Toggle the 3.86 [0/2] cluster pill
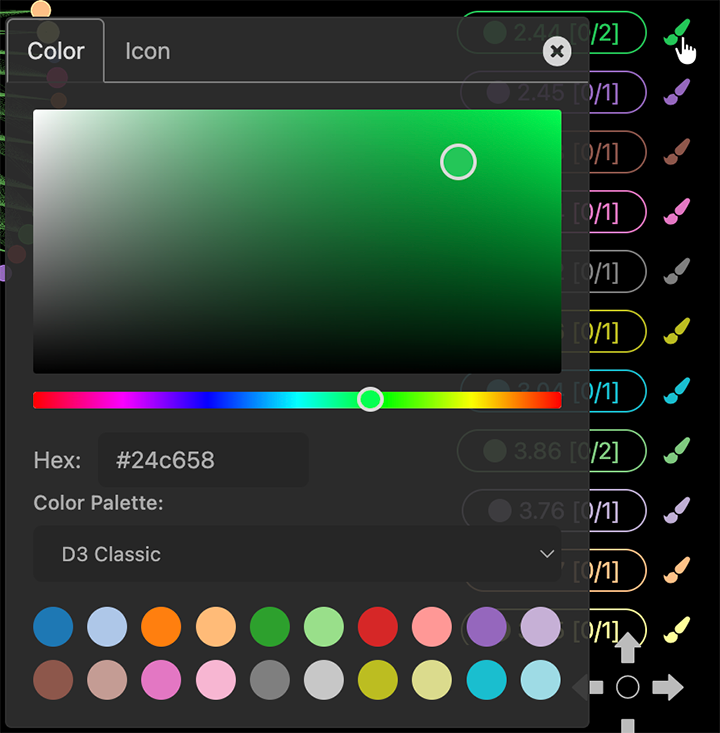The height and width of the screenshot is (733, 720). point(617,451)
